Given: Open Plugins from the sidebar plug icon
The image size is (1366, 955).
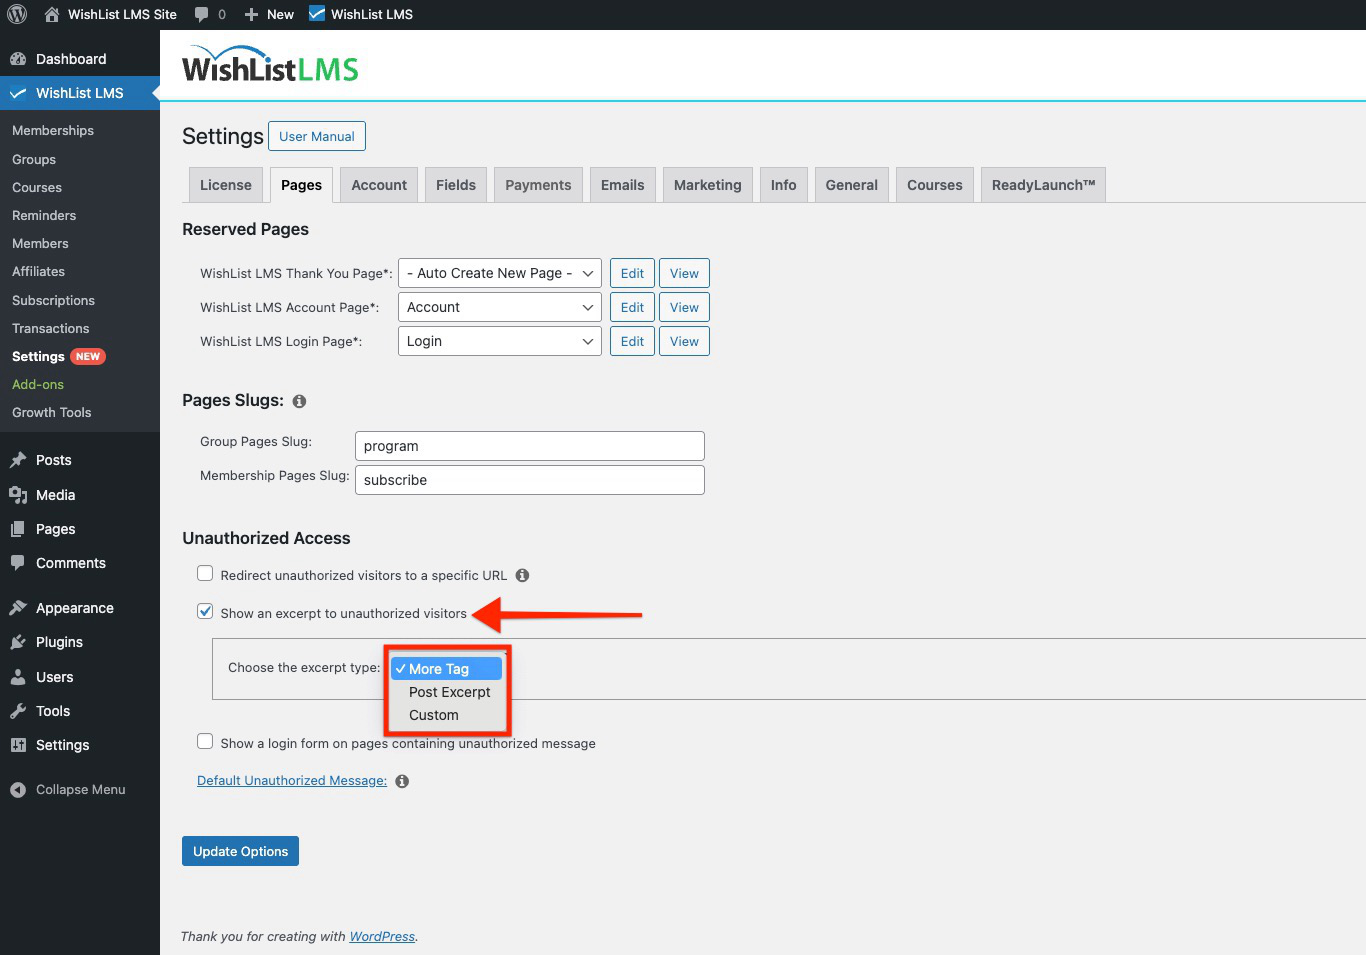Looking at the screenshot, I should coord(18,642).
